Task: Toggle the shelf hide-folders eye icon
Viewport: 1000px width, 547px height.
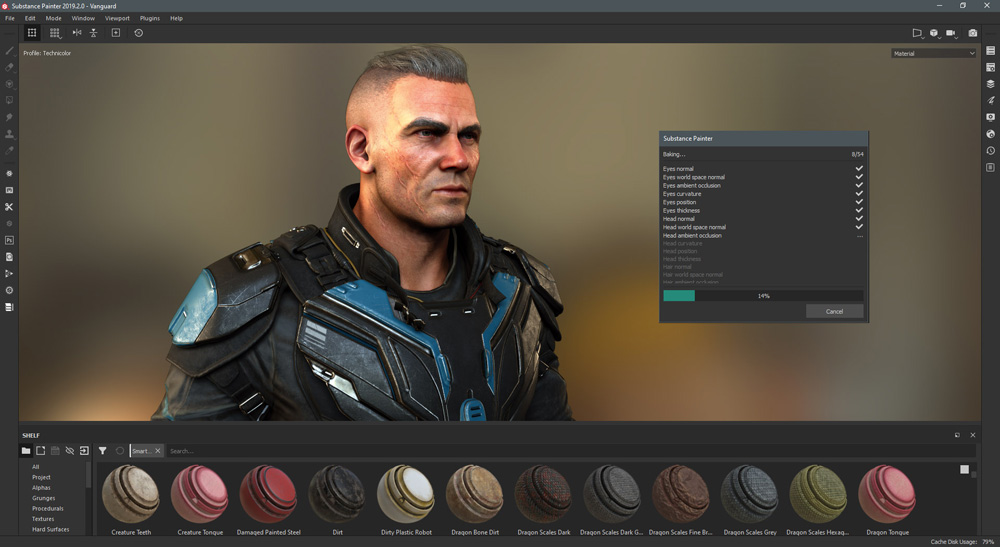Action: (70, 451)
